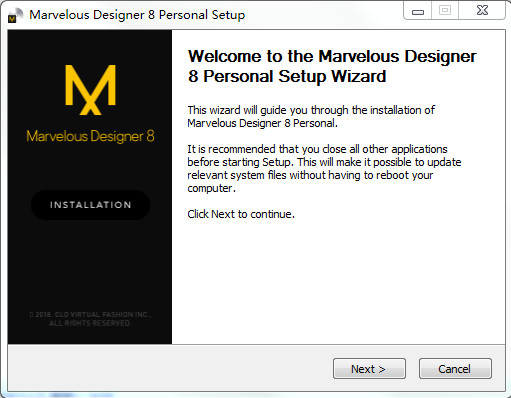Click the 'It is recommended that you close' paragraph
This screenshot has height=398, width=511.
point(324,168)
